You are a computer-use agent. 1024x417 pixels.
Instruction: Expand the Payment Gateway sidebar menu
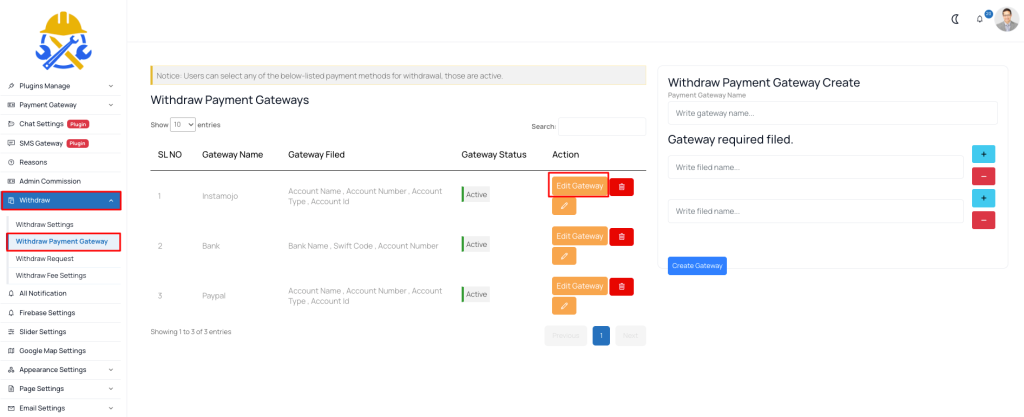coord(60,104)
